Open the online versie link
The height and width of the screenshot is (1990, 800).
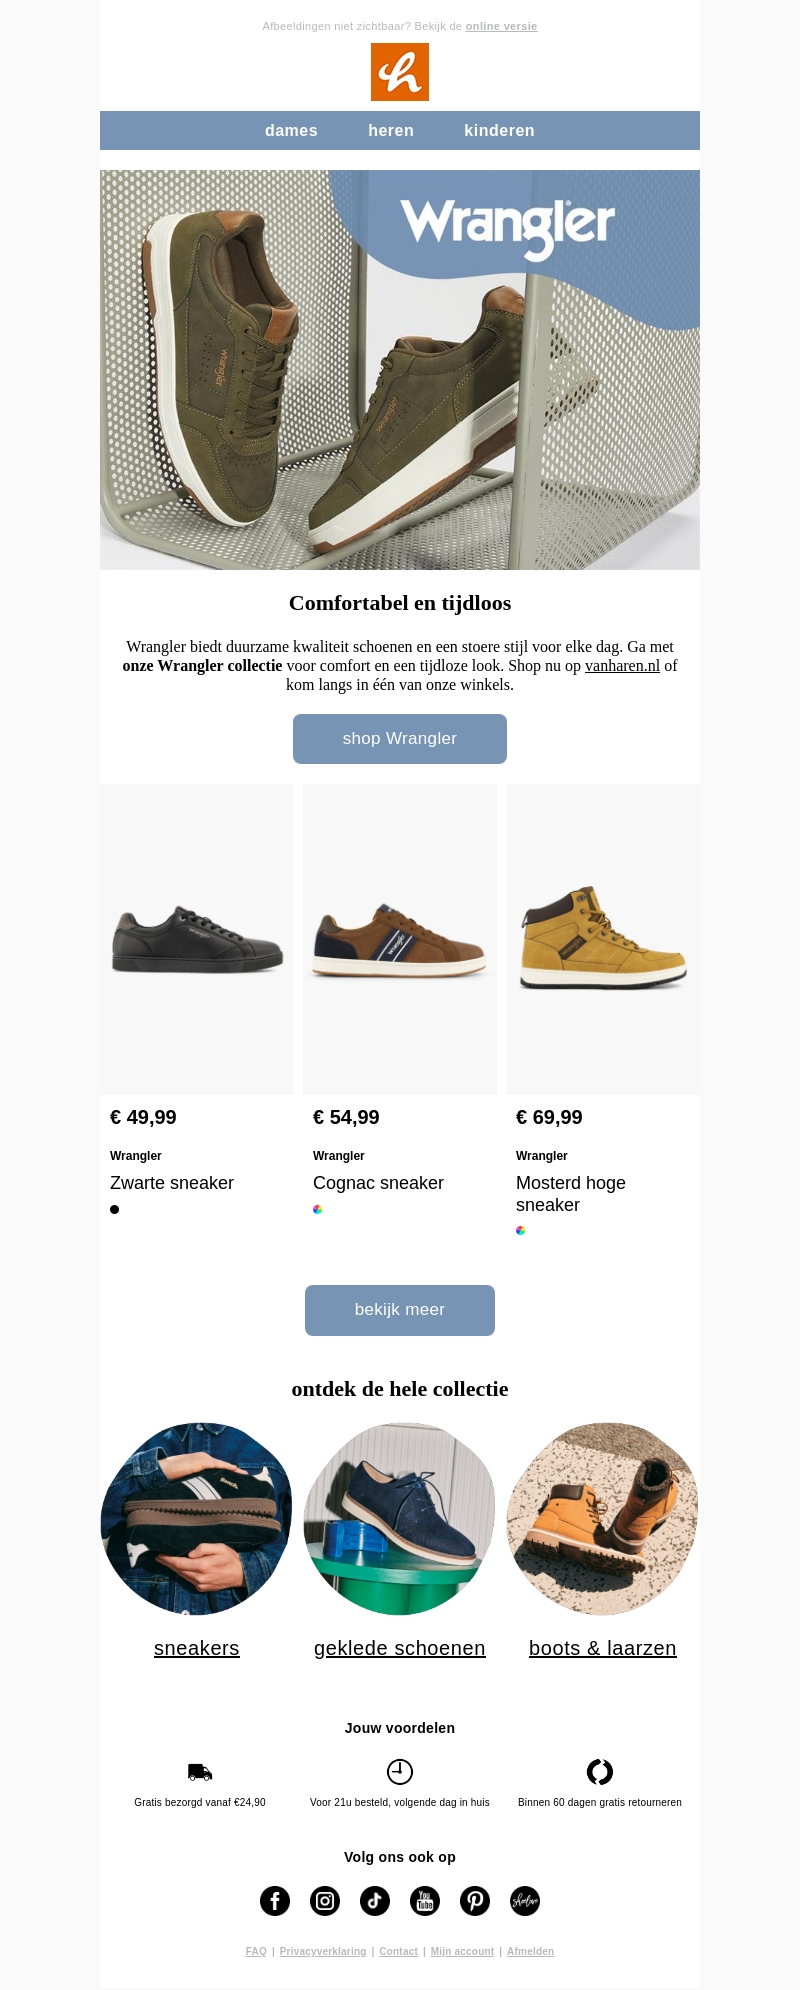coord(501,26)
